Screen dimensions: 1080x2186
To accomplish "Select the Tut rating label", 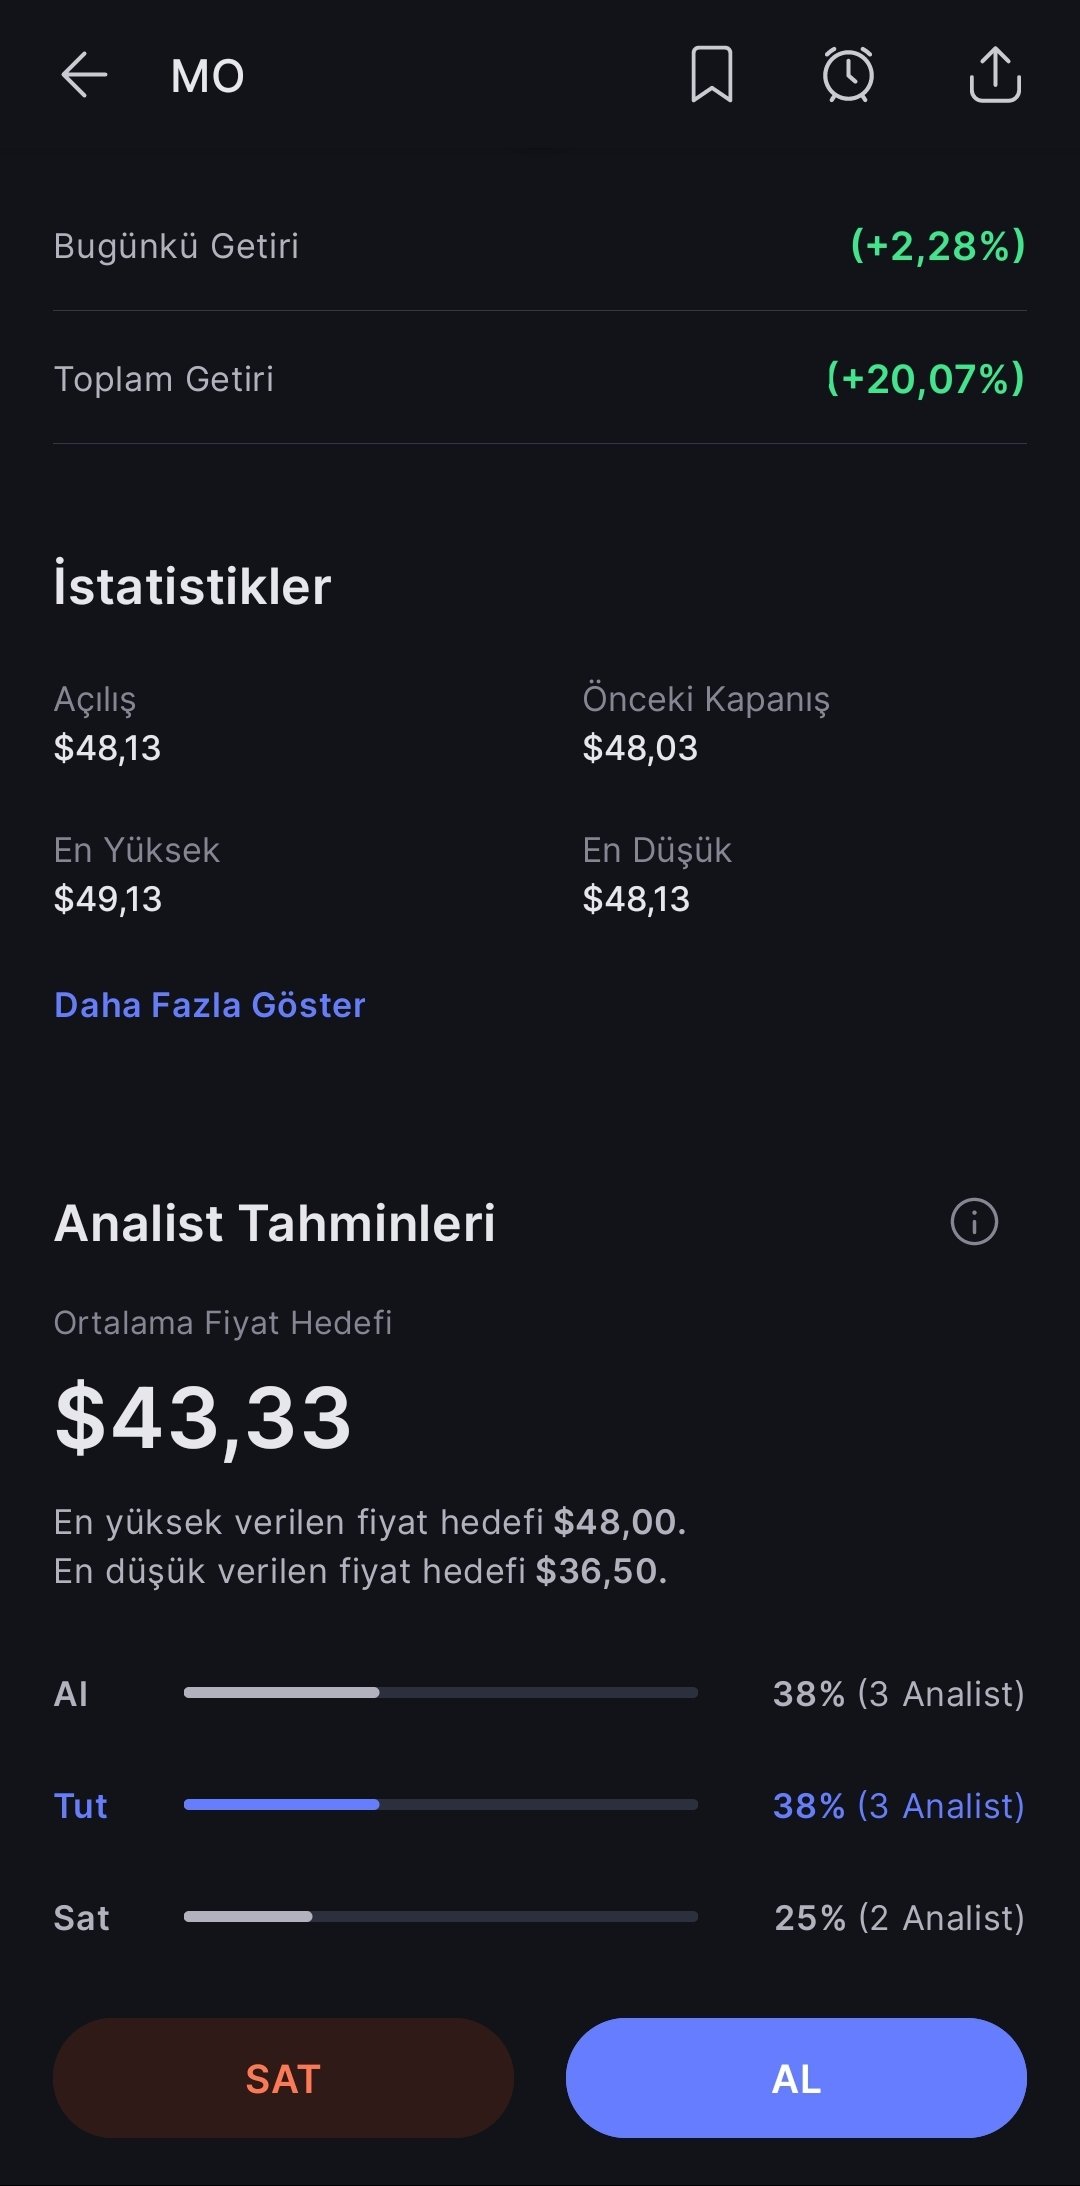I will 80,1806.
